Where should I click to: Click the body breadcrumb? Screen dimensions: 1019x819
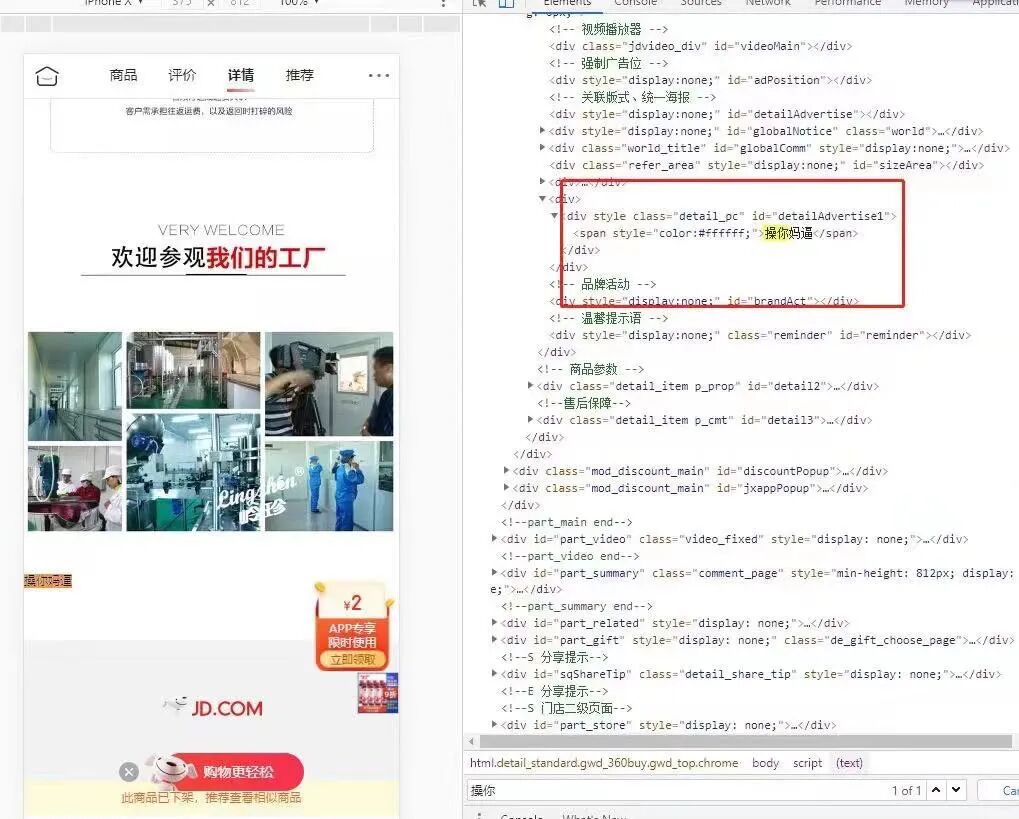coord(765,762)
